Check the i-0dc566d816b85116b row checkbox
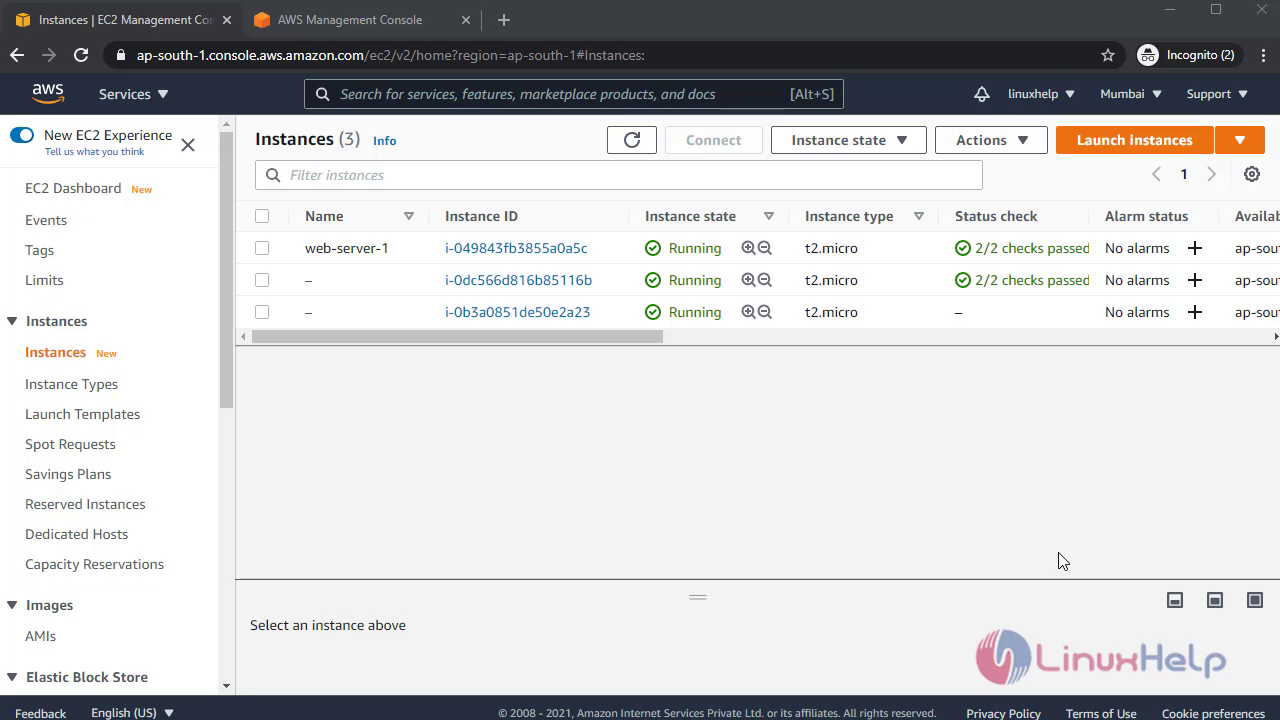 (x=262, y=280)
